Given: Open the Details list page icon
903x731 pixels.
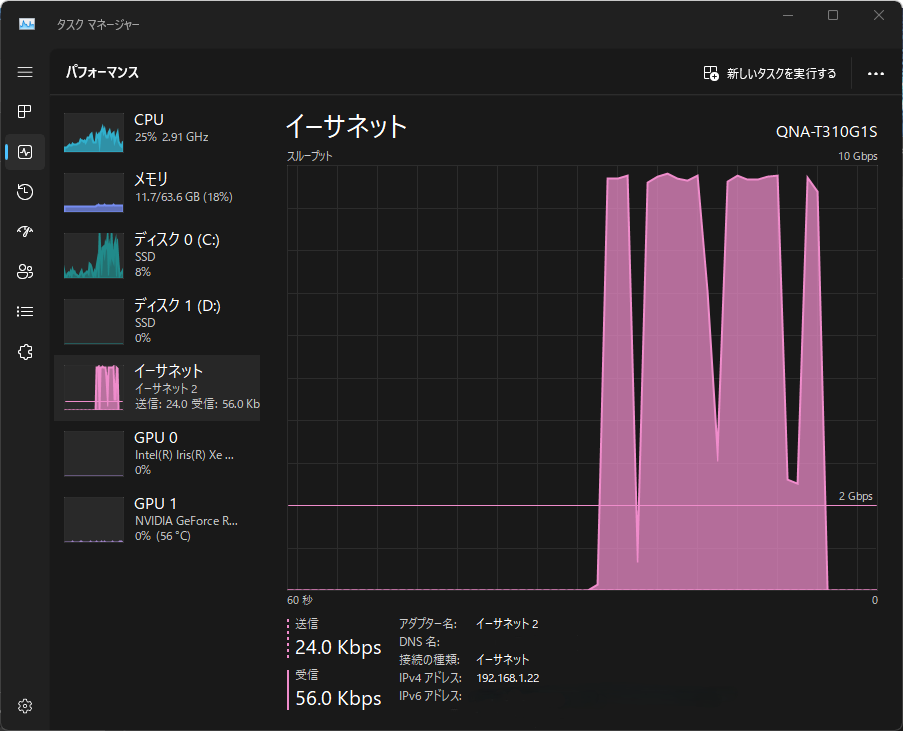Looking at the screenshot, I should coord(25,312).
